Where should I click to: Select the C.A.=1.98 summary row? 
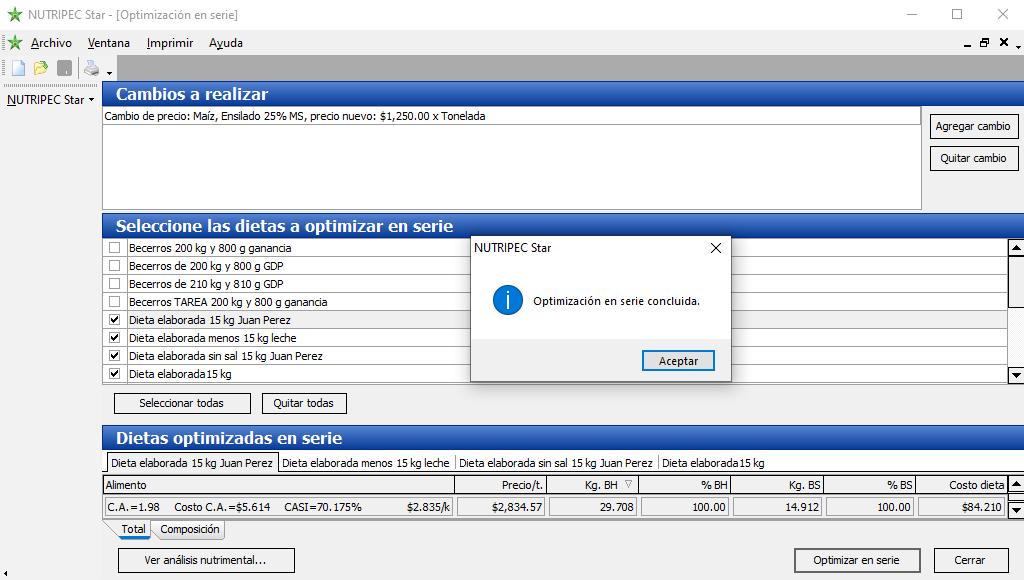(279, 507)
